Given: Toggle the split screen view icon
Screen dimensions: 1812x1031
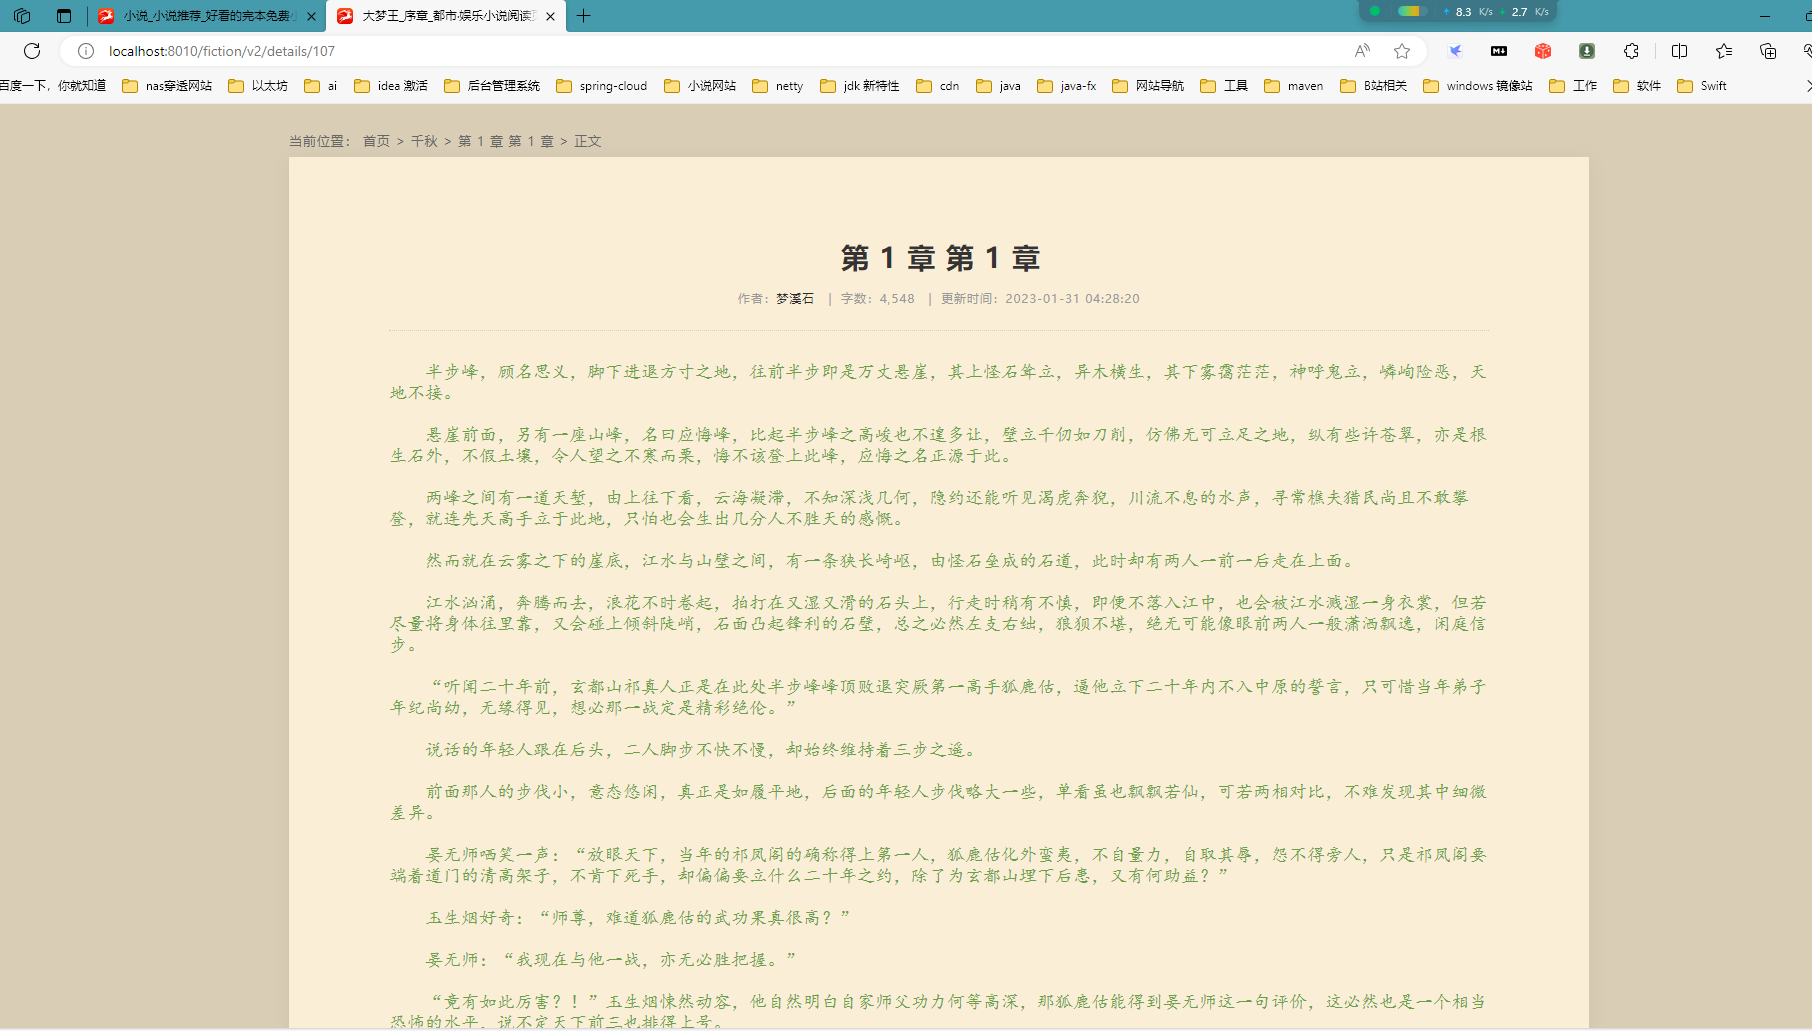Looking at the screenshot, I should (1679, 51).
